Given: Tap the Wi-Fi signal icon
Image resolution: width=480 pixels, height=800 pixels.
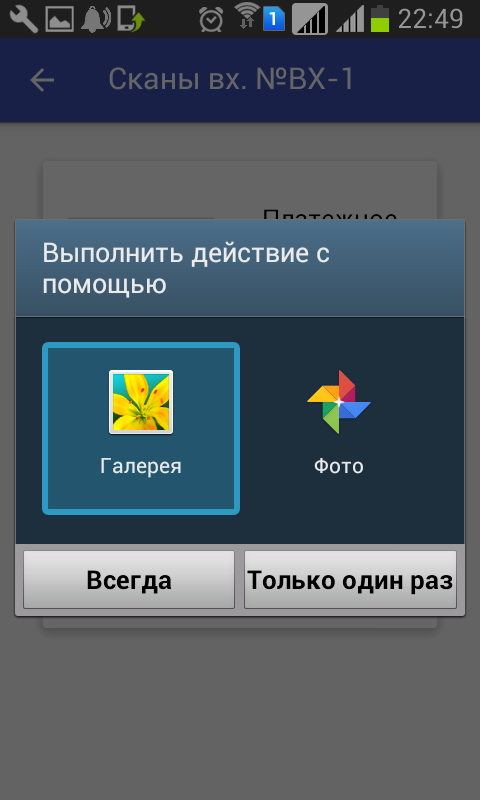Looking at the screenshot, I should (x=246, y=16).
